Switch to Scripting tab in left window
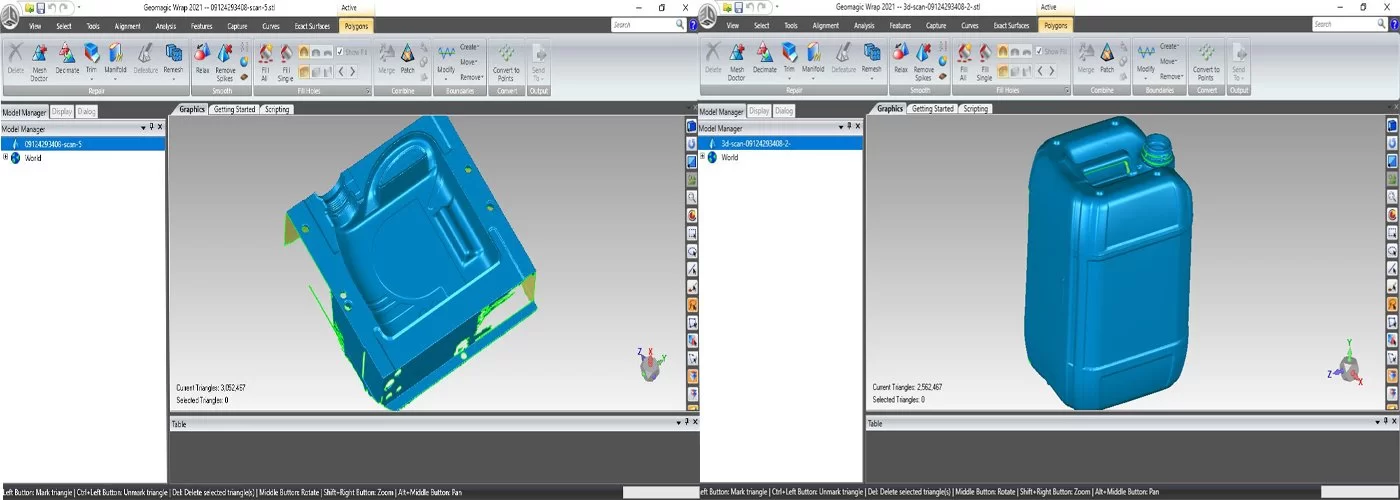This screenshot has height=500, width=1400. point(277,109)
